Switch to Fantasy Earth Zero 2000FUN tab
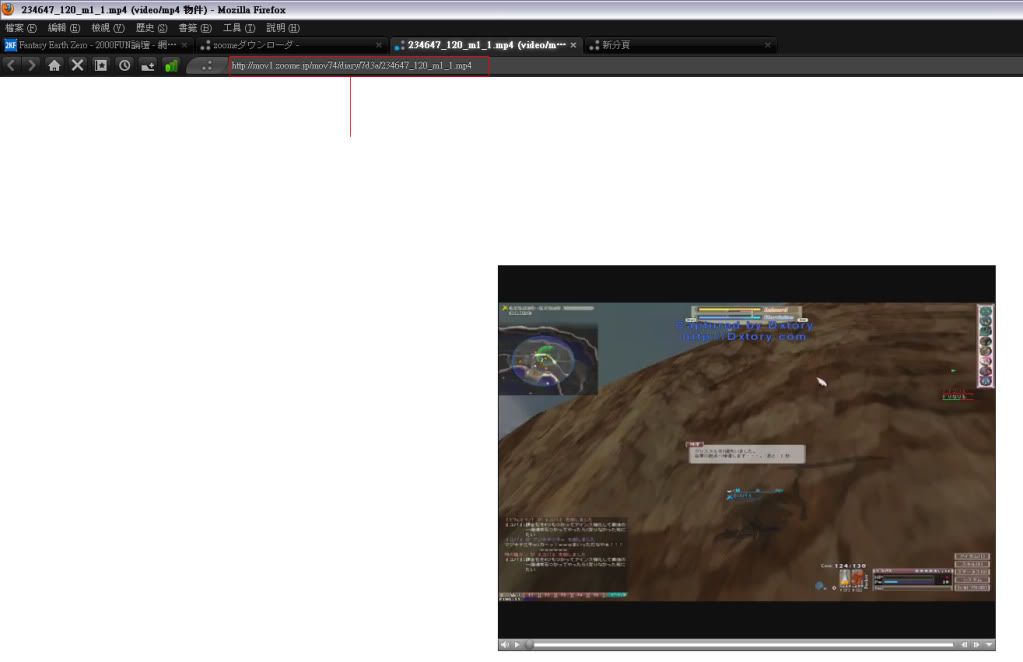Screen dimensions: 1023x662 [97, 45]
